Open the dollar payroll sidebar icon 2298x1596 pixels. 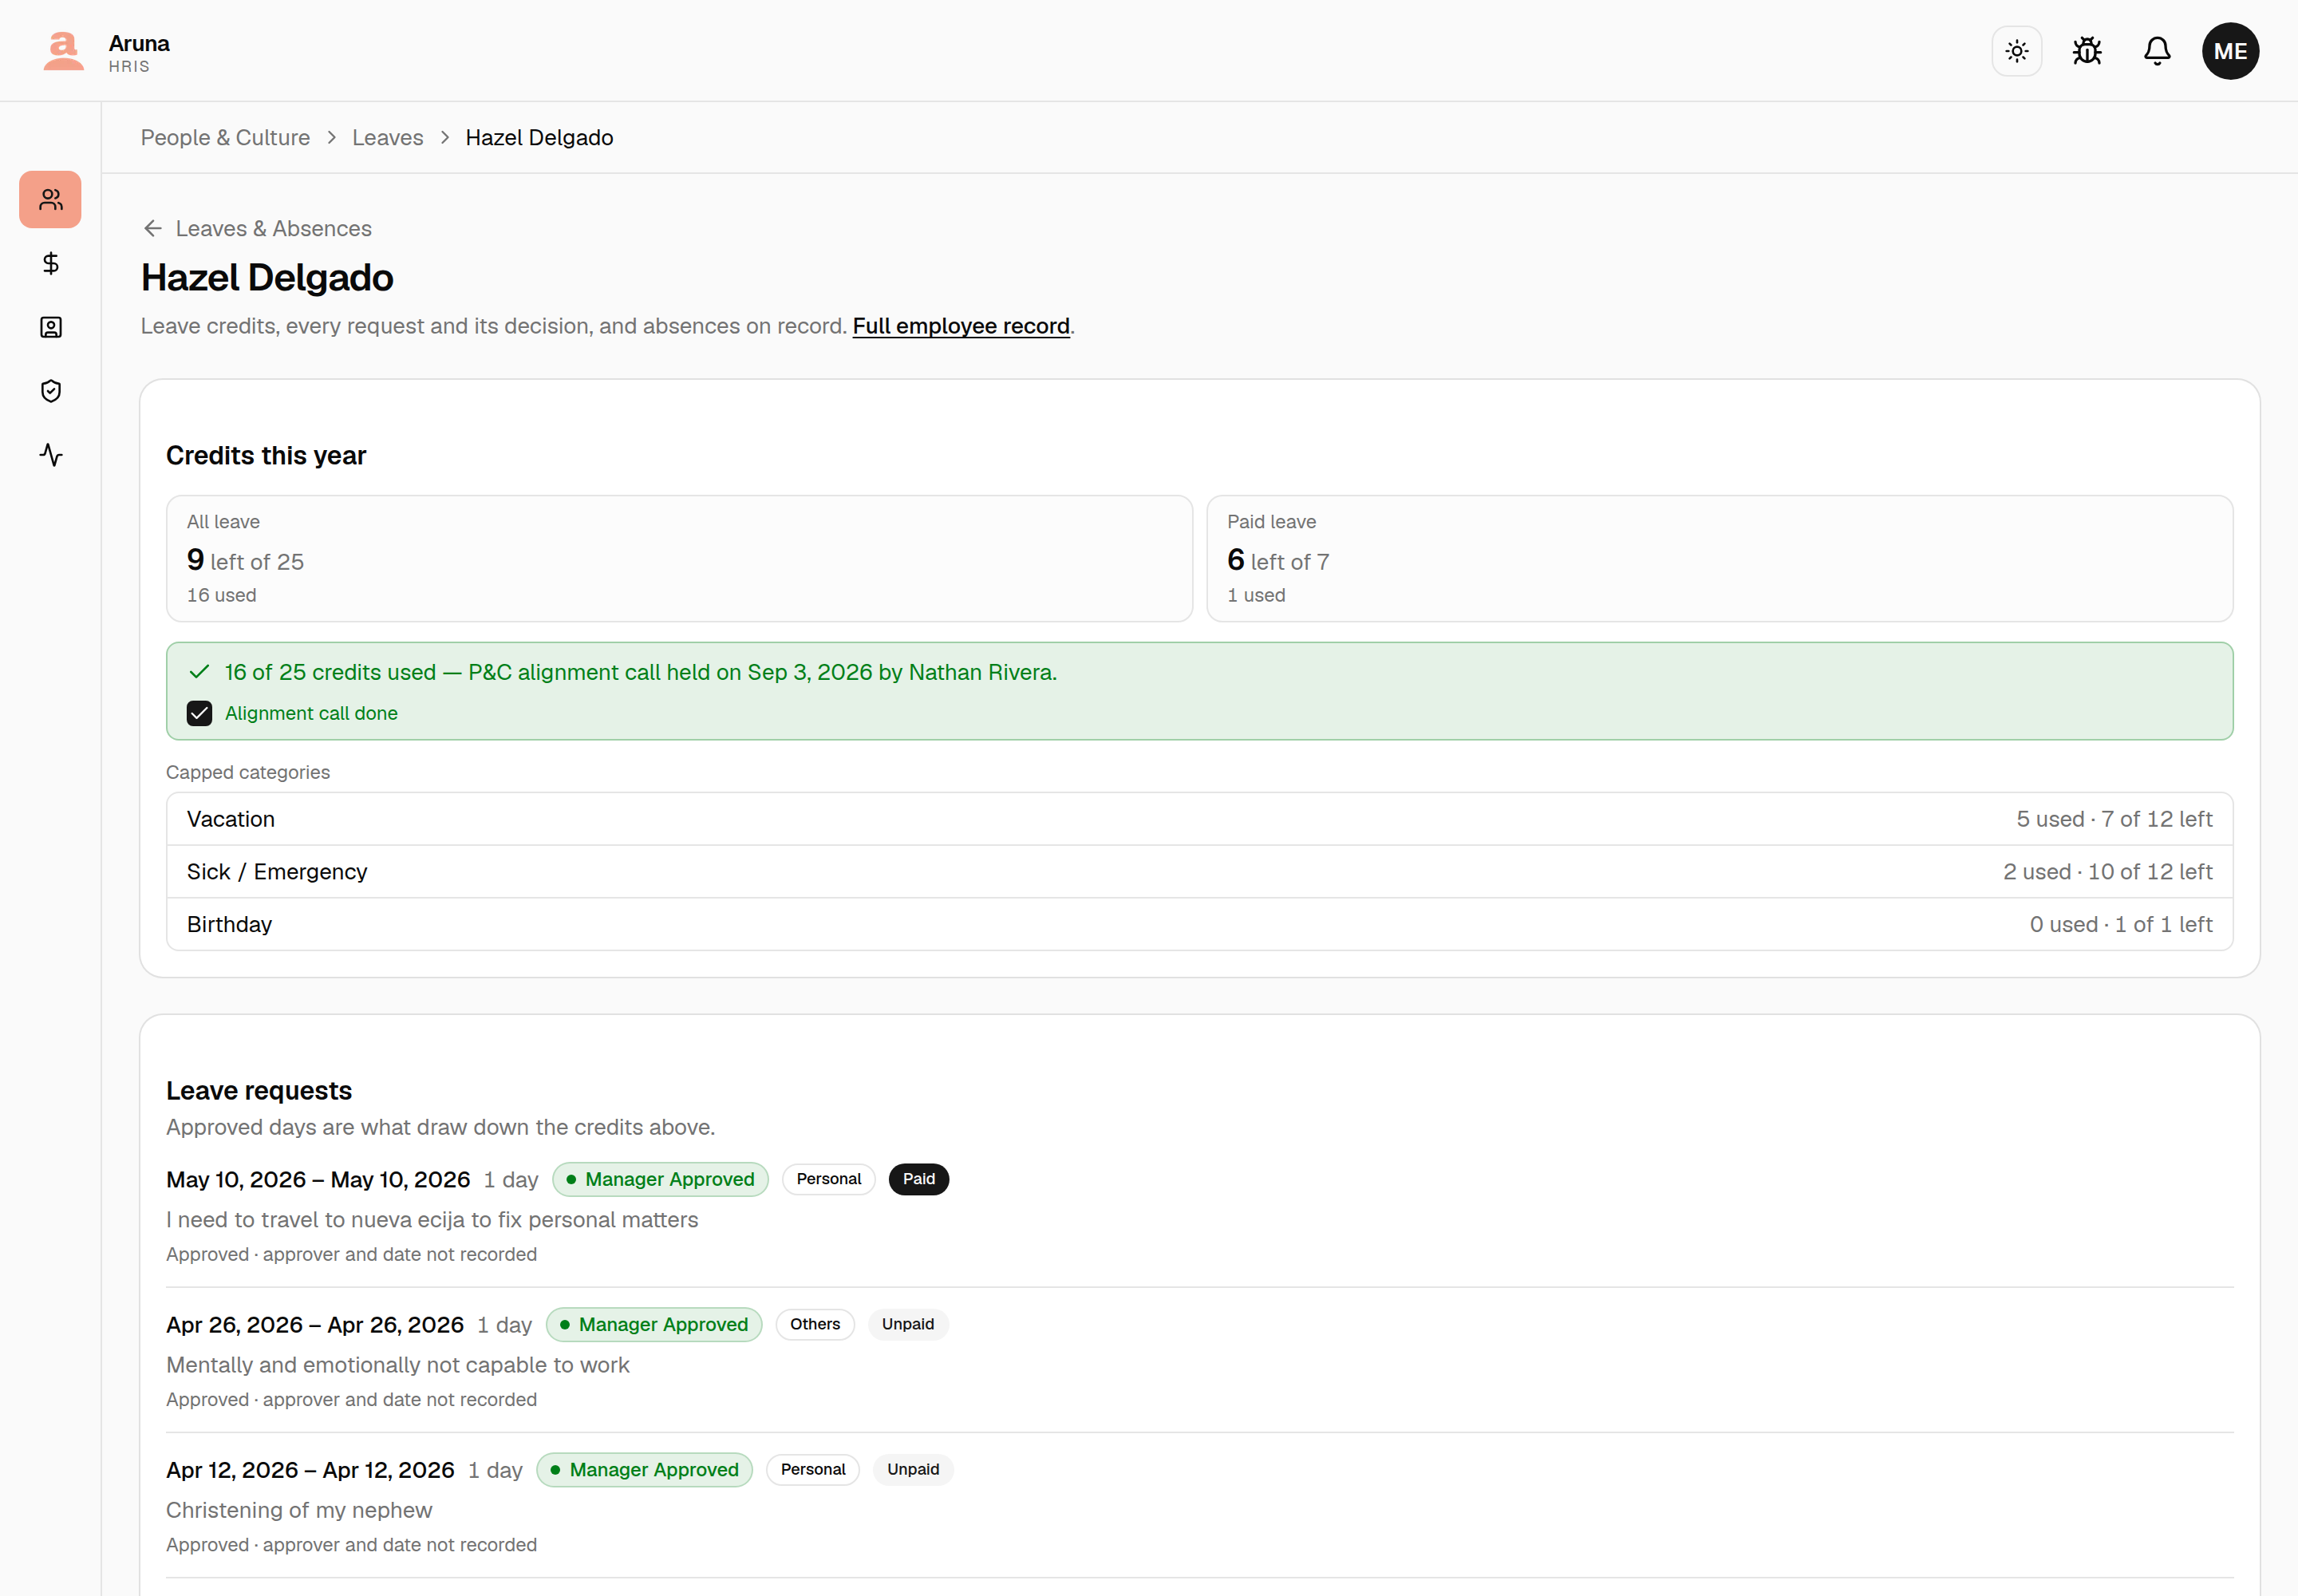pyautogui.click(x=50, y=263)
